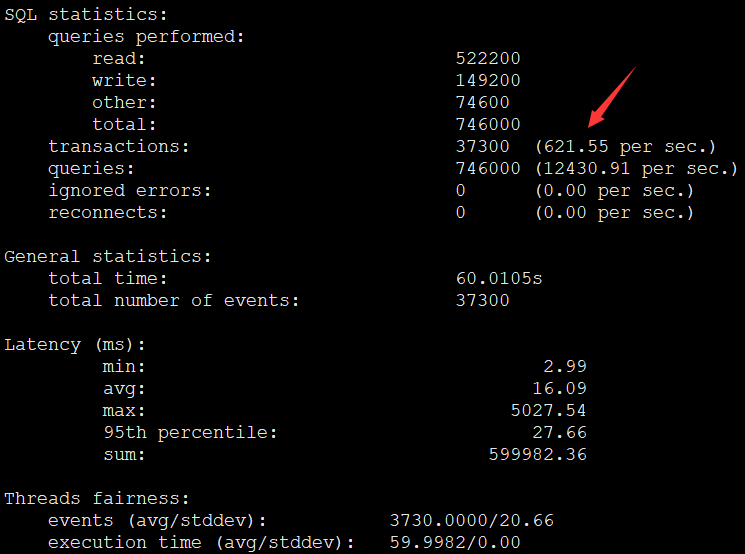Click the 'Latency (ms):' heading
The width and height of the screenshot is (745, 554).
(x=75, y=344)
